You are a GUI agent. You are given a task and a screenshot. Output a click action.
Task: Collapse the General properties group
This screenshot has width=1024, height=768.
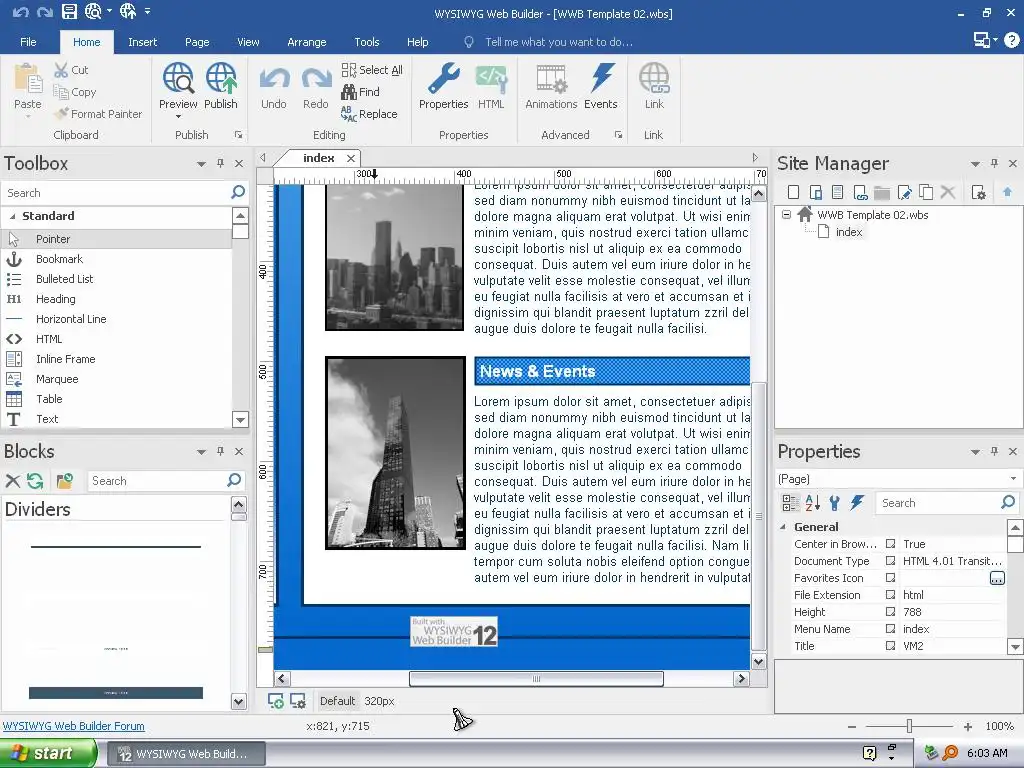coord(783,527)
